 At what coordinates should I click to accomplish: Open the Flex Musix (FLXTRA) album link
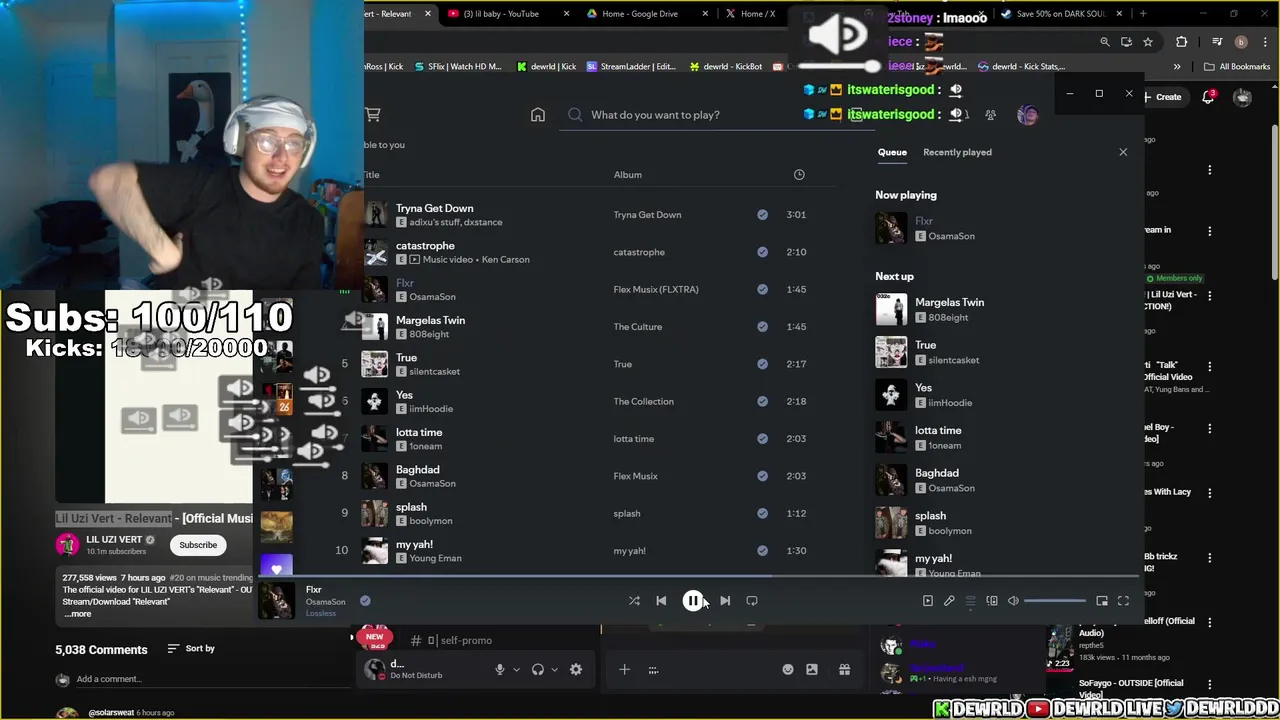656,290
